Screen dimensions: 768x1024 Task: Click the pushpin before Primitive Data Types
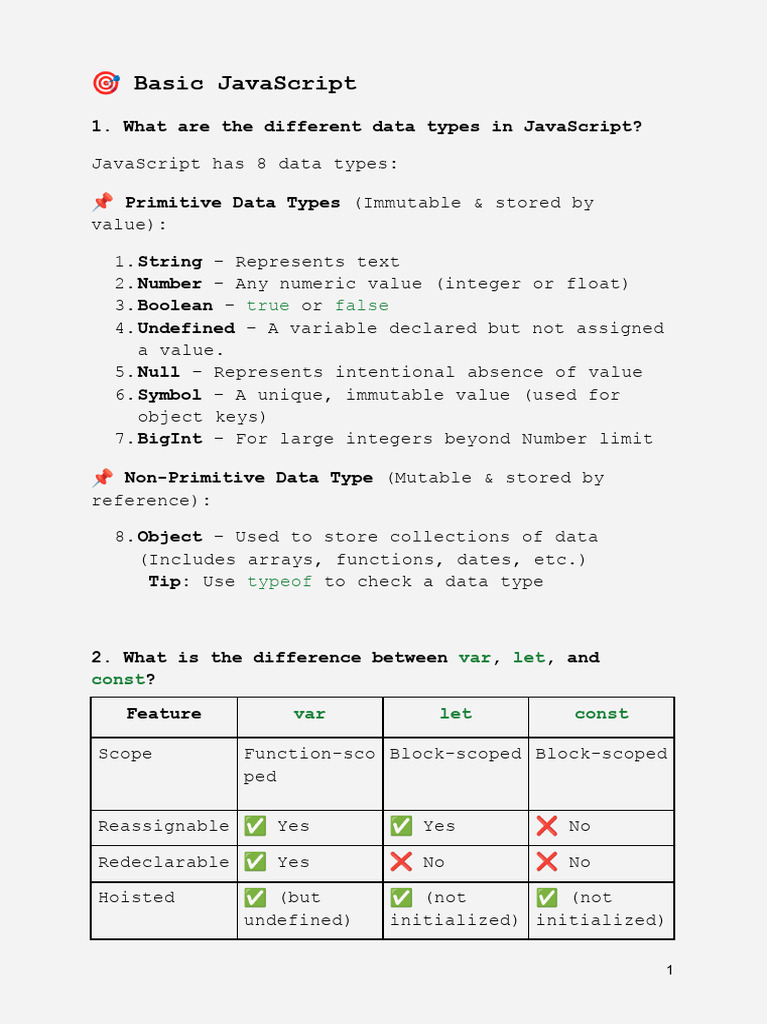click(x=102, y=202)
